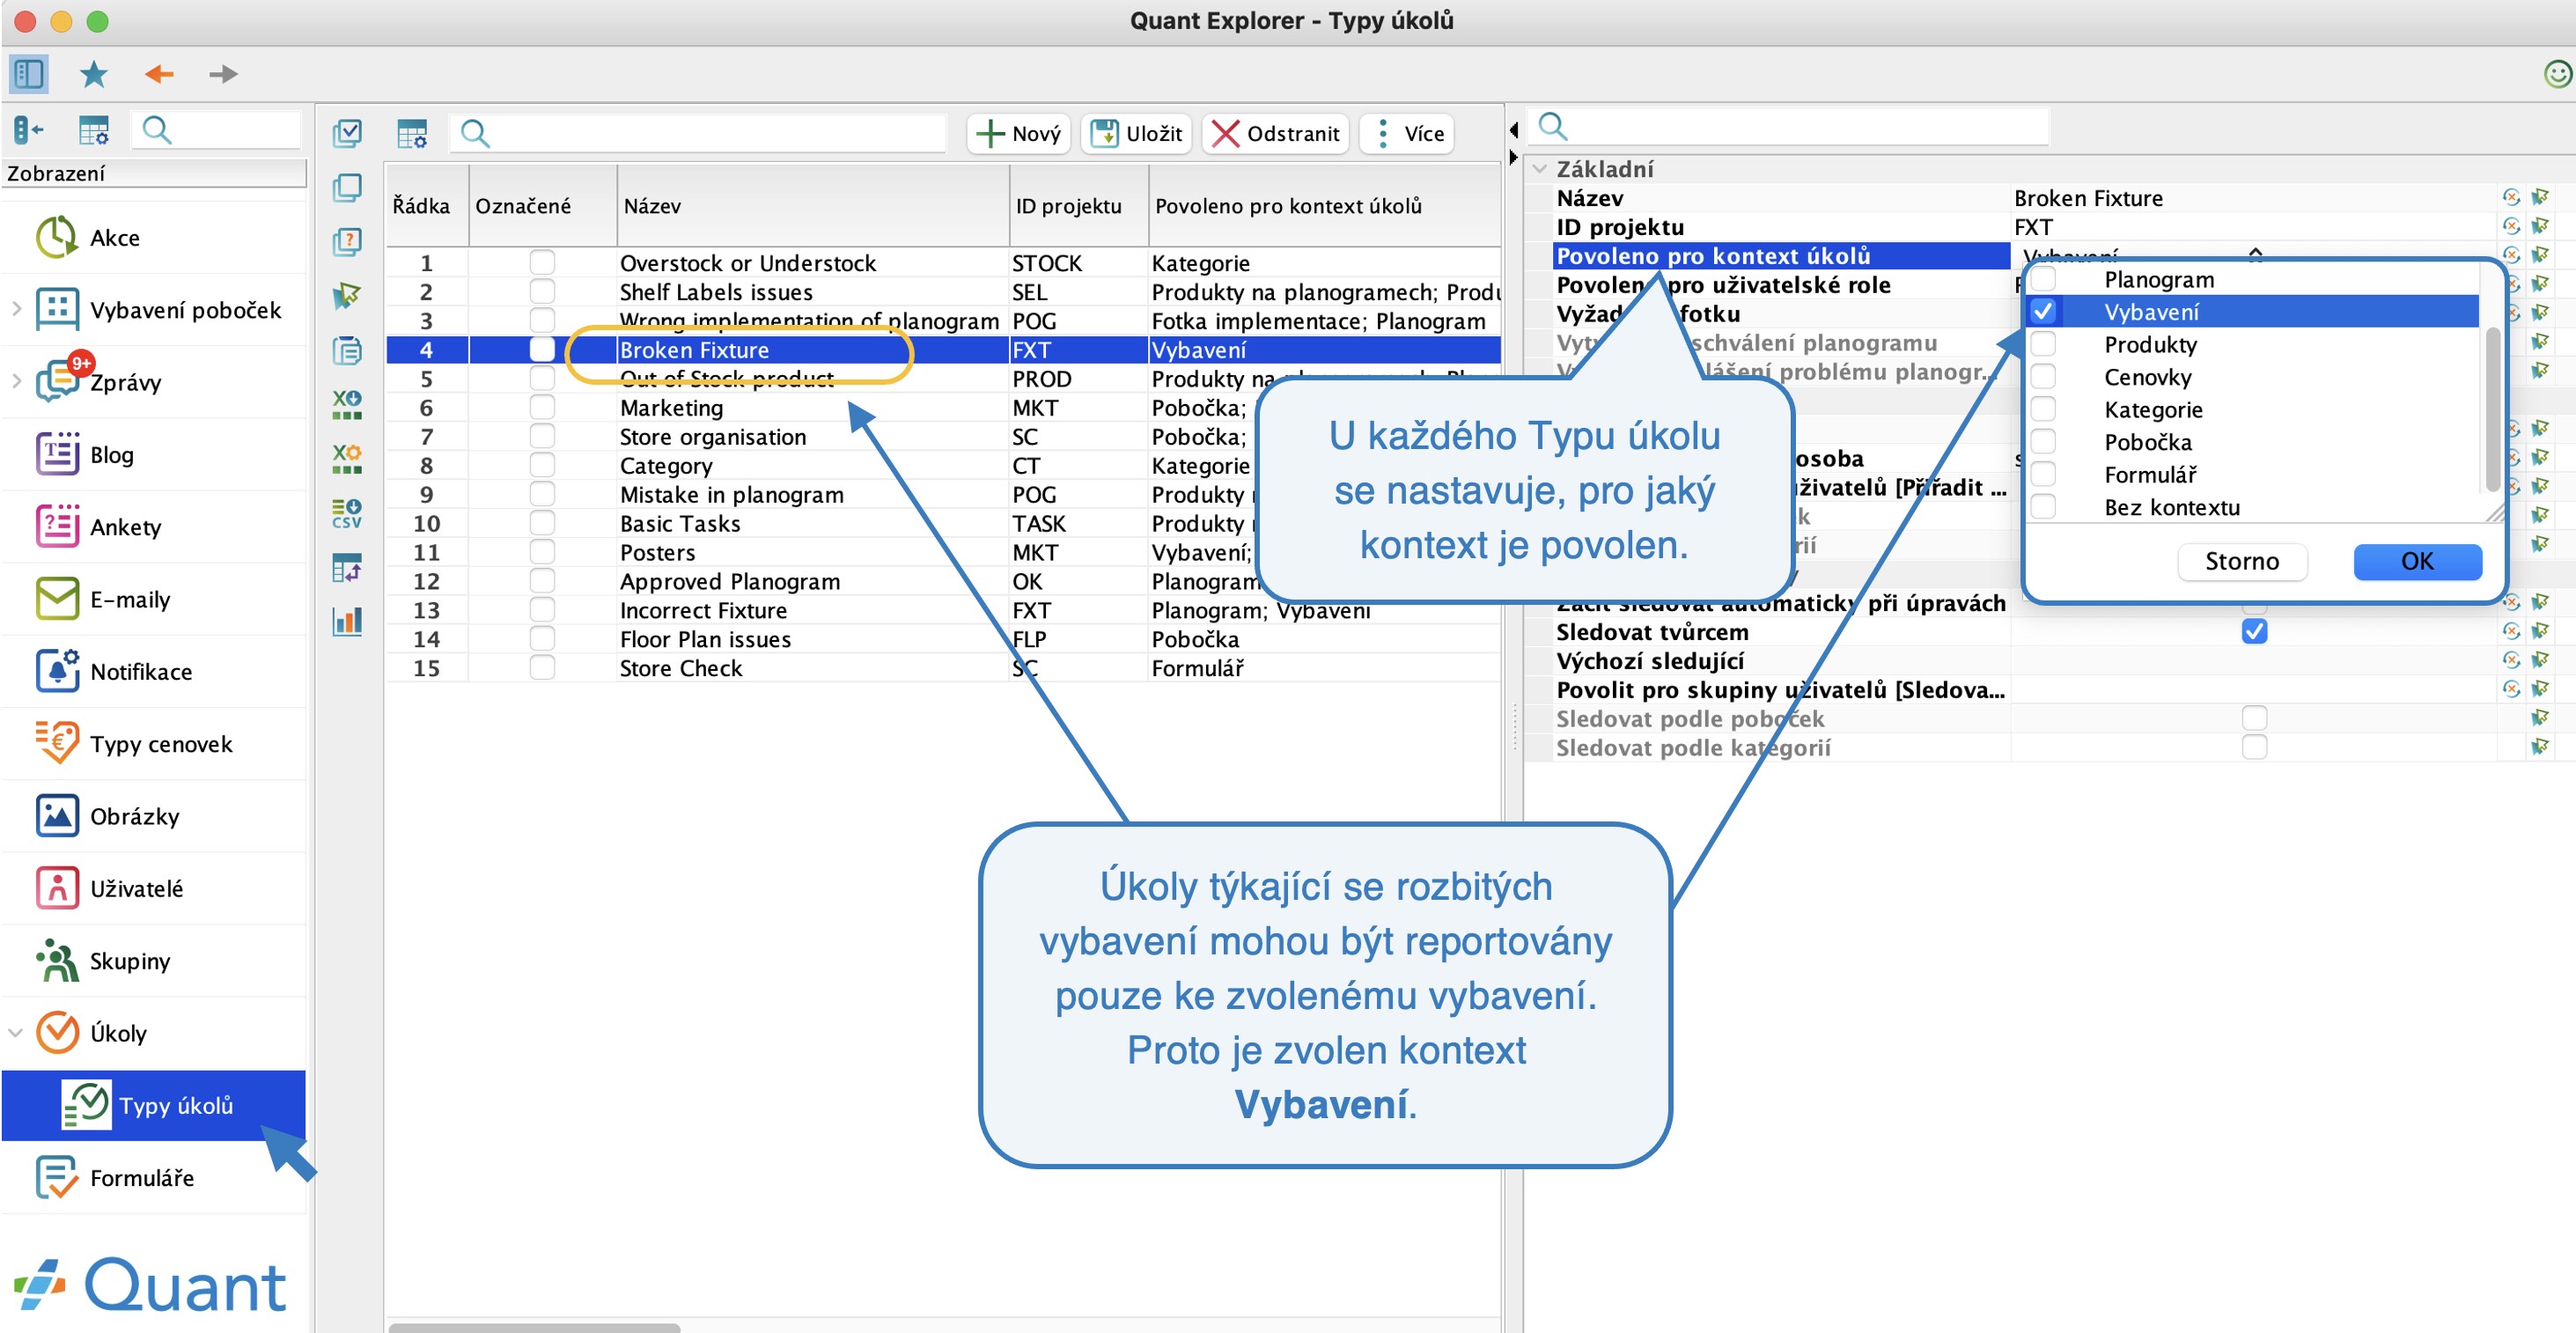Viewport: 2576px width, 1333px height.
Task: Click the favorites star icon
Action: (94, 74)
